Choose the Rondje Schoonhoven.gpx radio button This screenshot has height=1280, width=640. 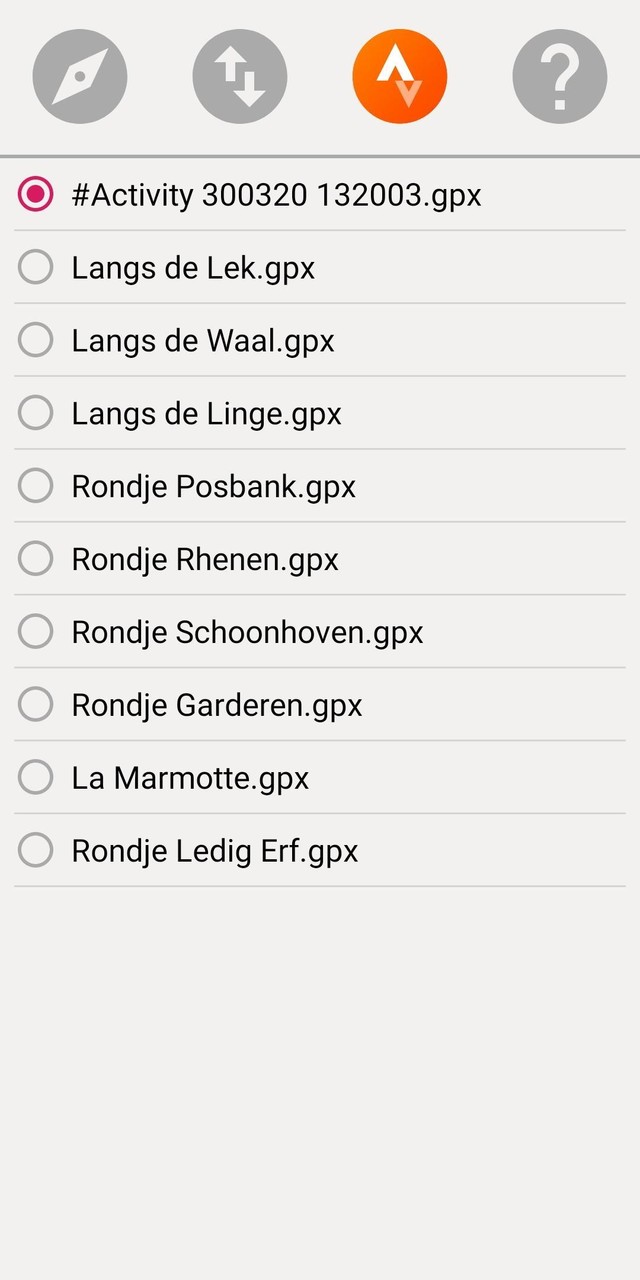click(x=36, y=632)
